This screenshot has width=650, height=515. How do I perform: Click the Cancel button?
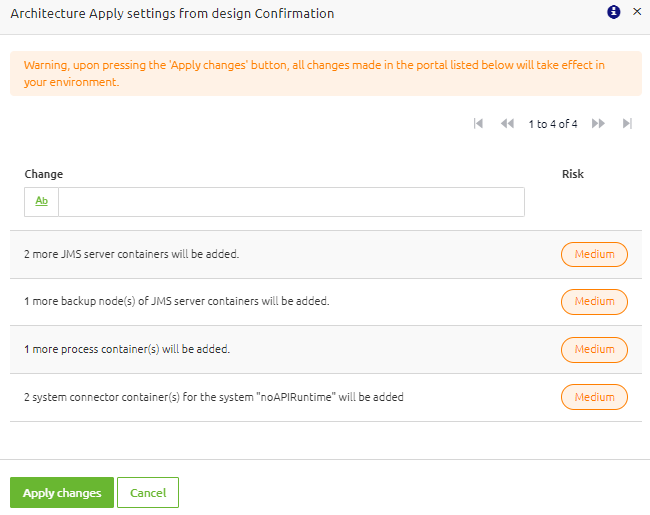tap(148, 493)
